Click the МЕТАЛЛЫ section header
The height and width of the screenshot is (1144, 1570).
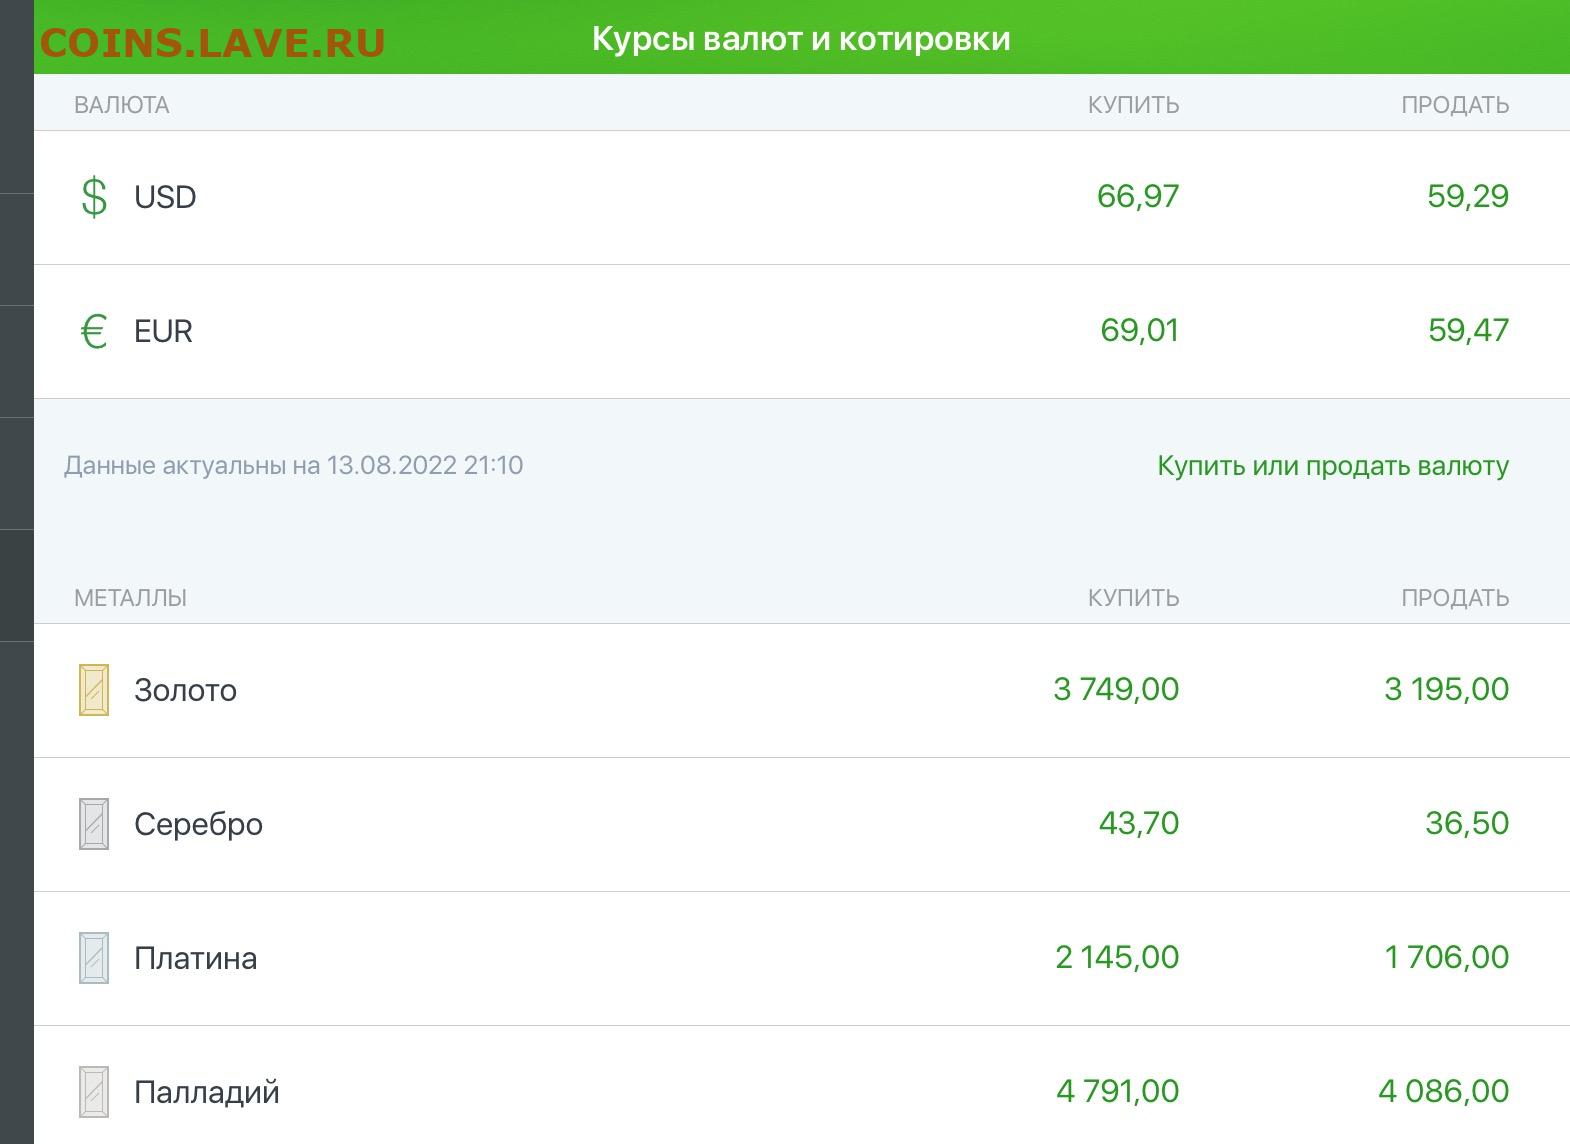(x=131, y=598)
